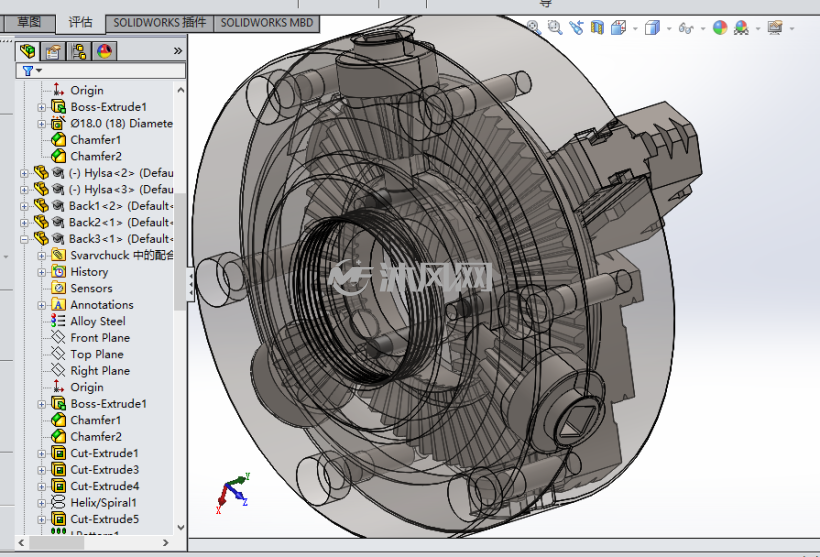Screen dimensions: 820x557
Task: Toggle the Hide/Show Items glasses icon
Action: pyautogui.click(x=686, y=28)
